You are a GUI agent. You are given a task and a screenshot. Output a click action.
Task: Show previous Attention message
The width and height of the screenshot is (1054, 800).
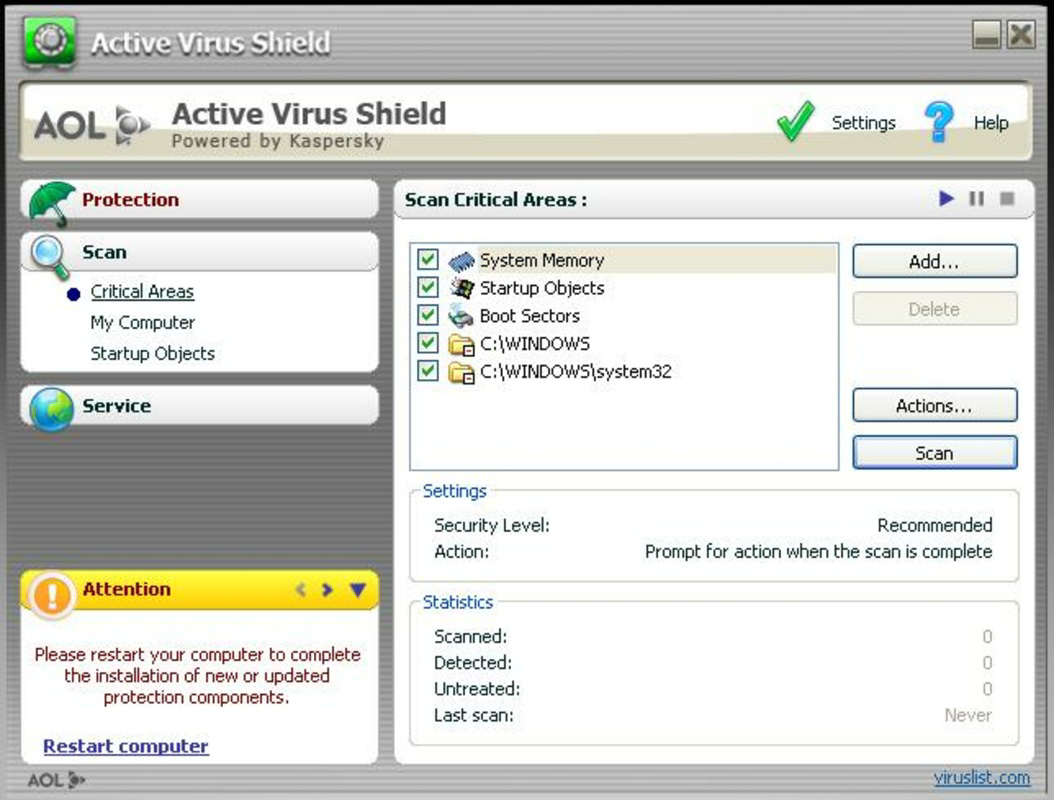coord(300,590)
